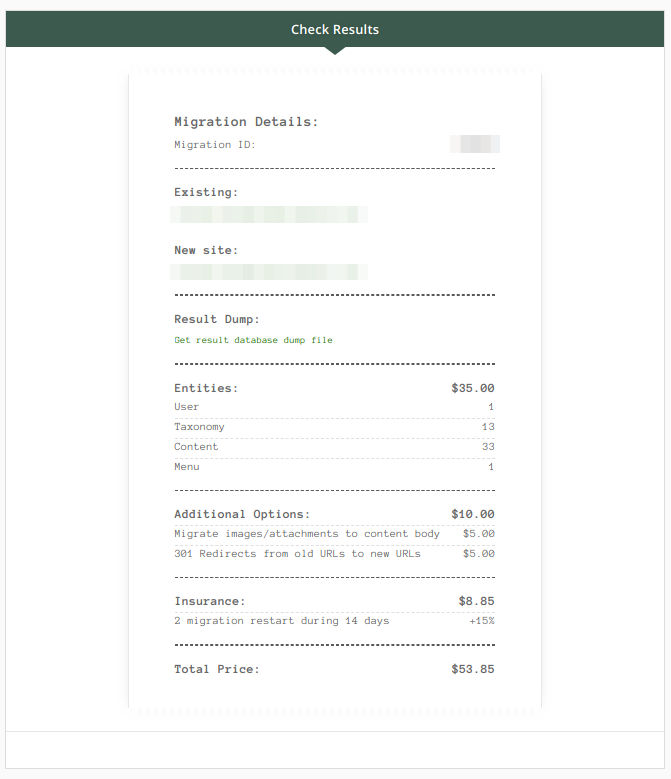
Task: Select the Menu entity row
Action: coord(334,467)
